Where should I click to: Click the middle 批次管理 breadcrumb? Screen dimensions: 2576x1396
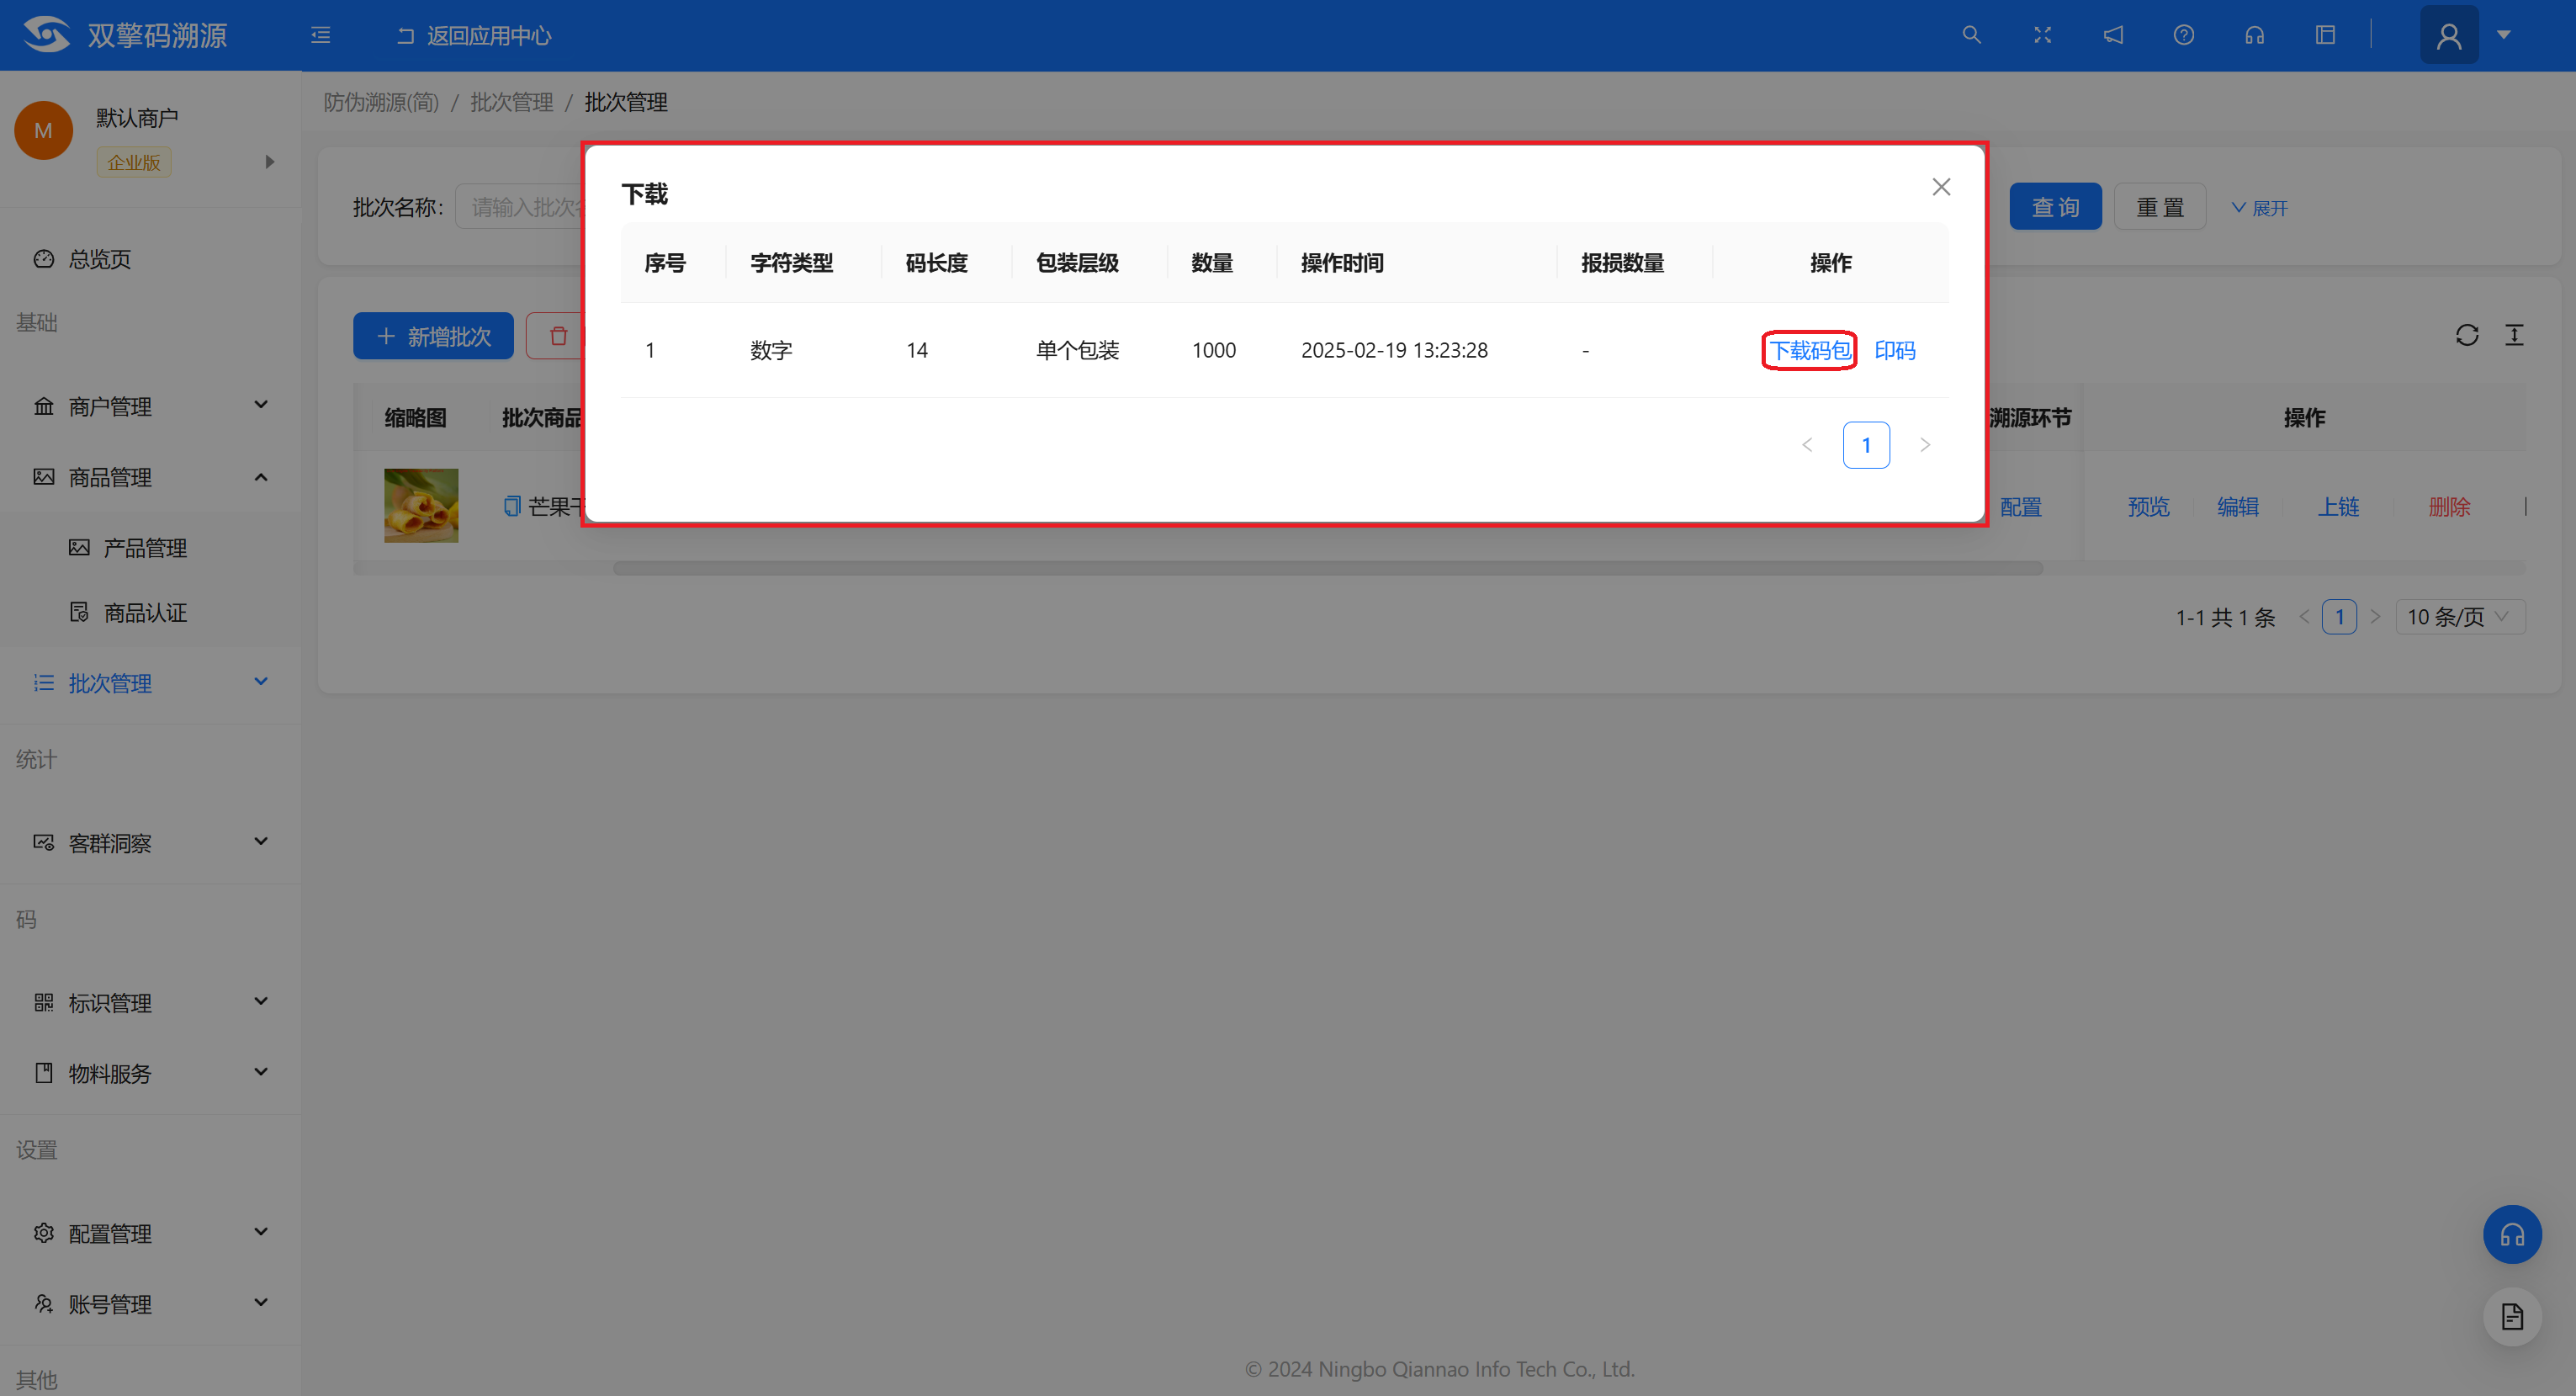[512, 102]
